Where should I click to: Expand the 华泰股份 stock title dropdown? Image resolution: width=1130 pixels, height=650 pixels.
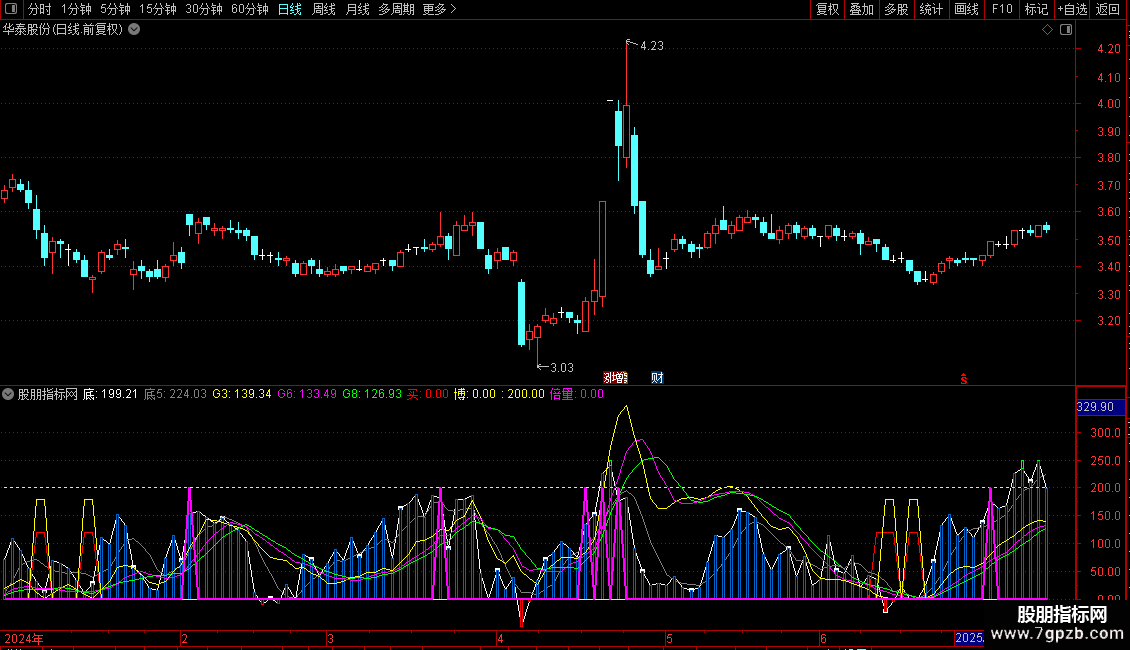(x=134, y=29)
